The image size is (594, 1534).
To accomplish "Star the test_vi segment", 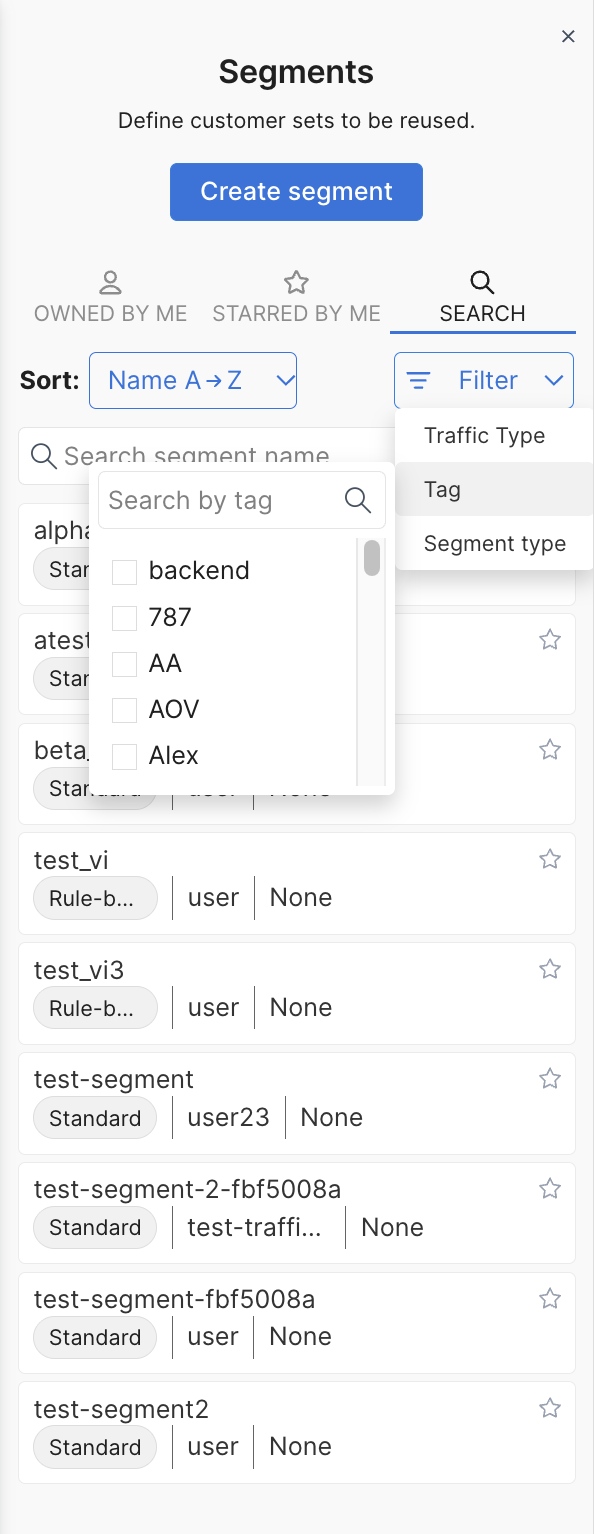I will 550,859.
